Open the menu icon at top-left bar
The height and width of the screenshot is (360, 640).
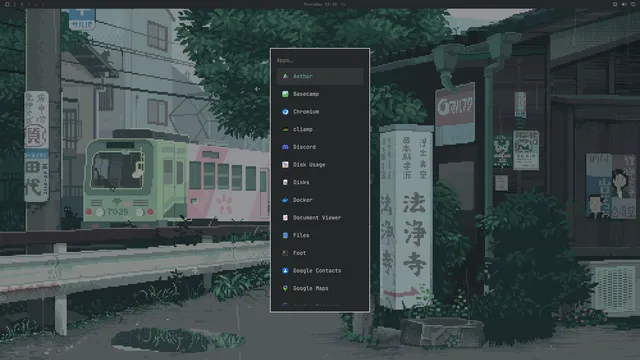[x=7, y=4]
